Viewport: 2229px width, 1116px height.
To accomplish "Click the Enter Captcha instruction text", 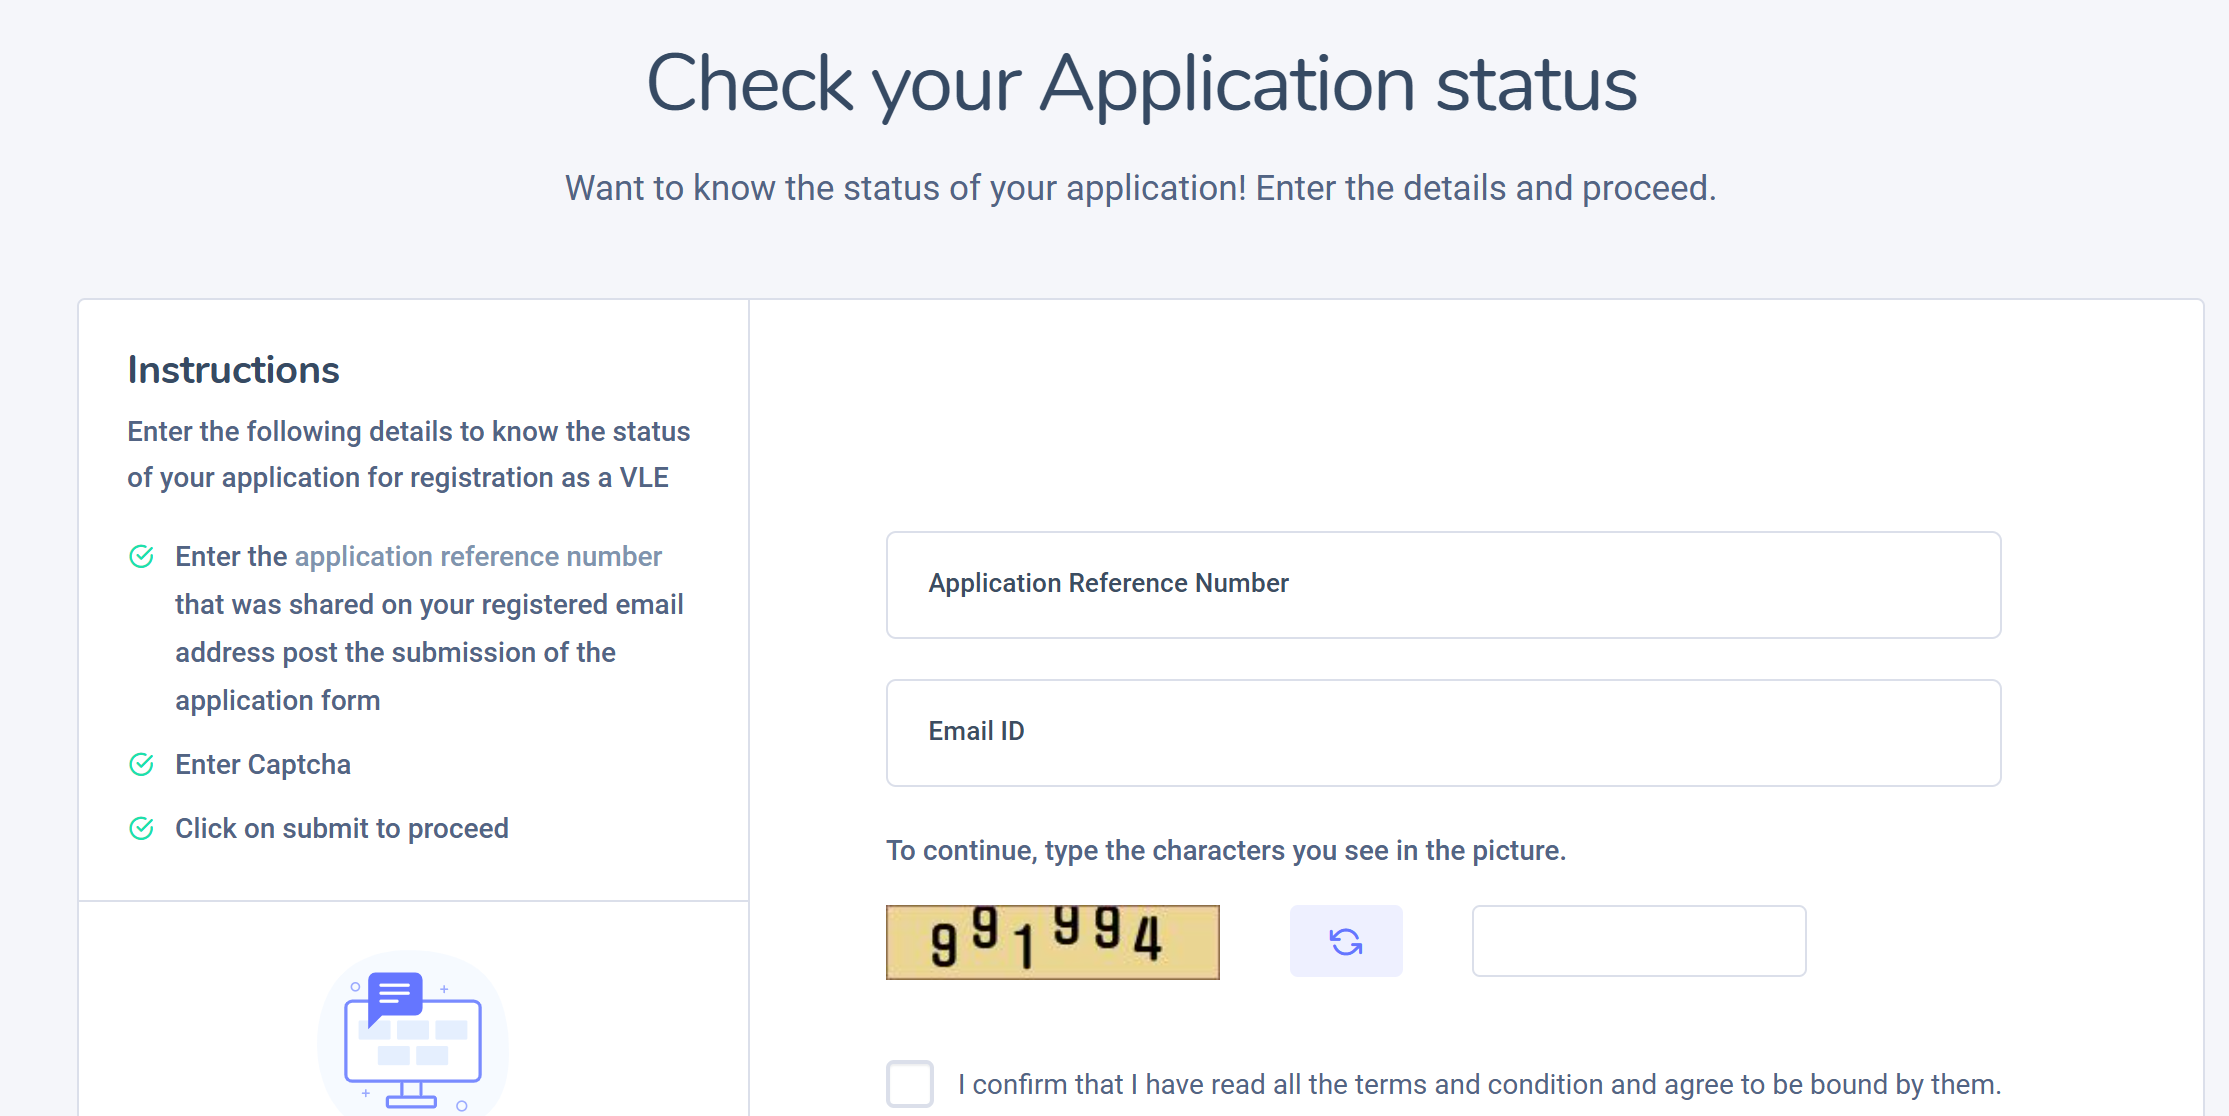I will point(263,765).
